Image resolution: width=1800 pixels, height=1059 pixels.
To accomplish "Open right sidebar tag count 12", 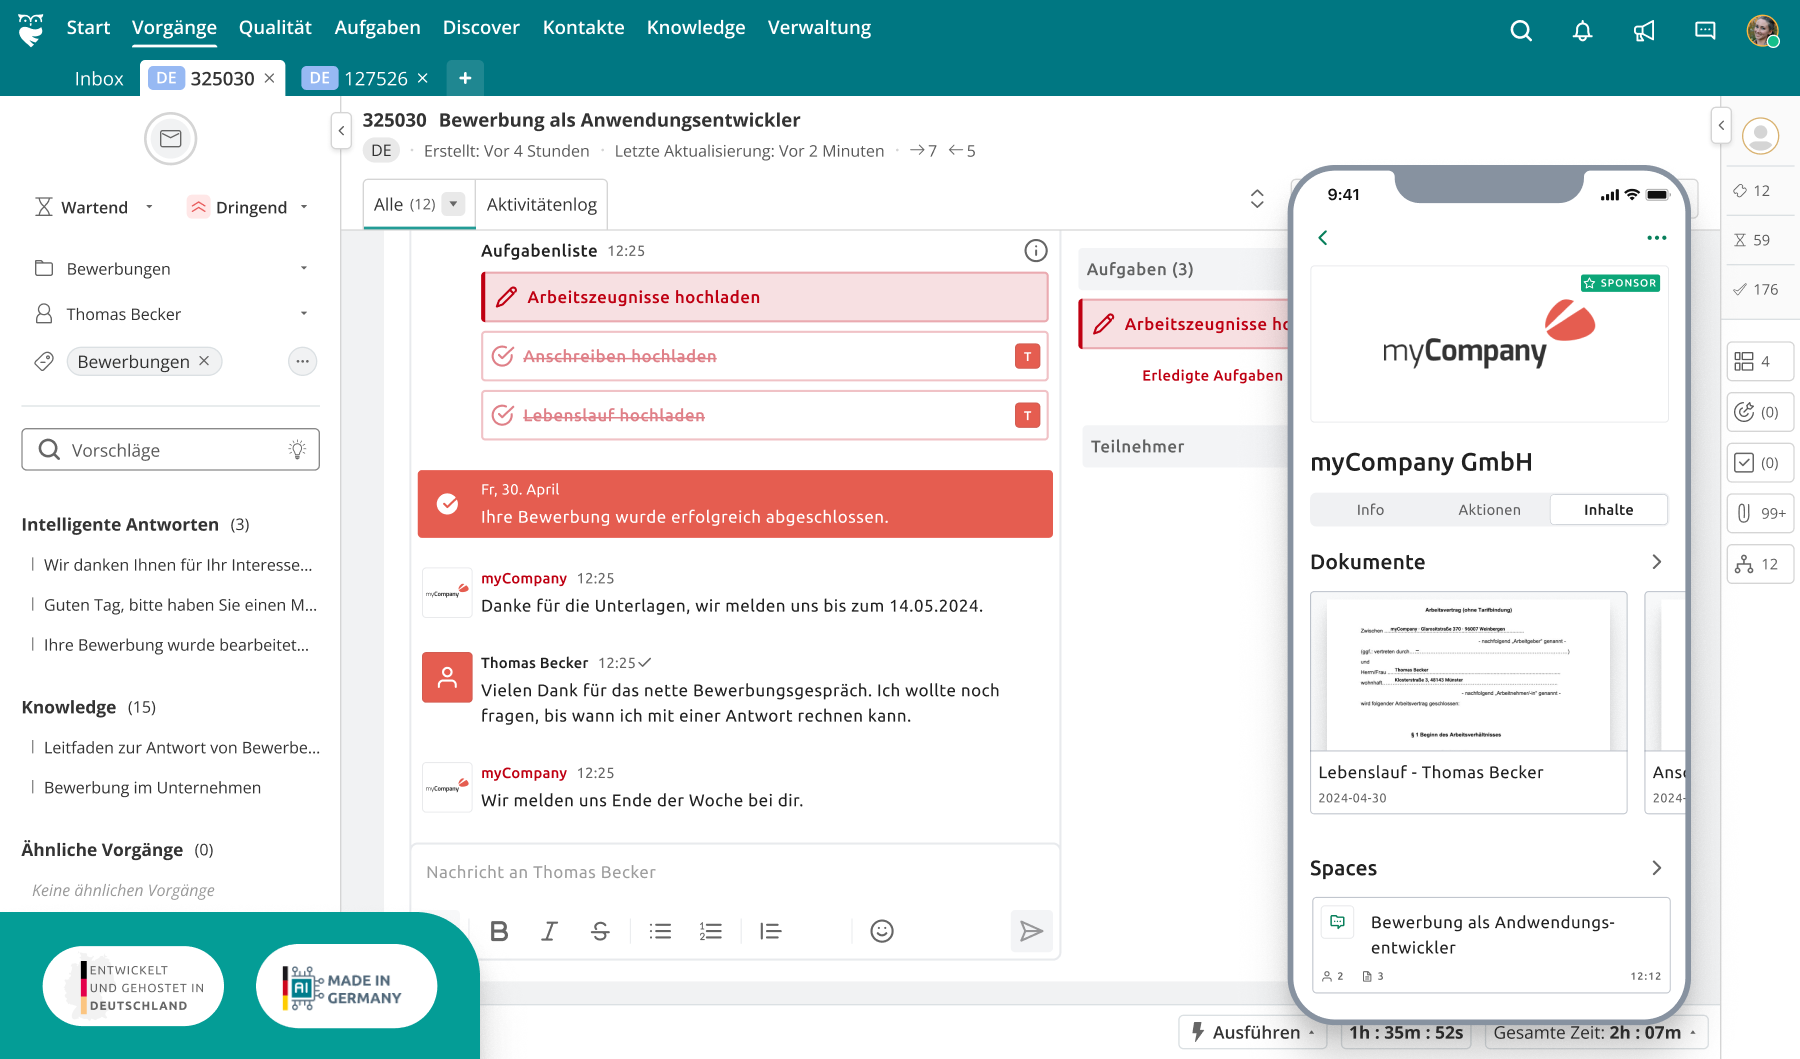I will coord(1752,191).
